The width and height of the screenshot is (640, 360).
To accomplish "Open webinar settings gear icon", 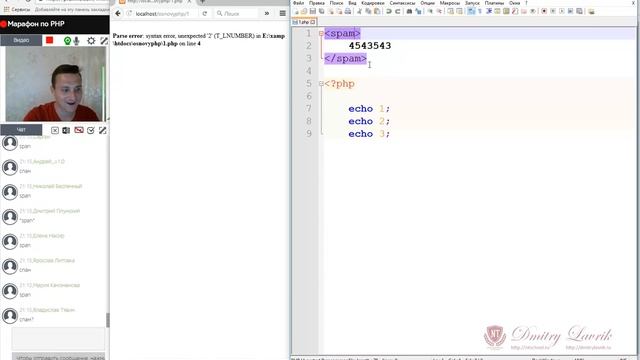I will click(x=91, y=40).
